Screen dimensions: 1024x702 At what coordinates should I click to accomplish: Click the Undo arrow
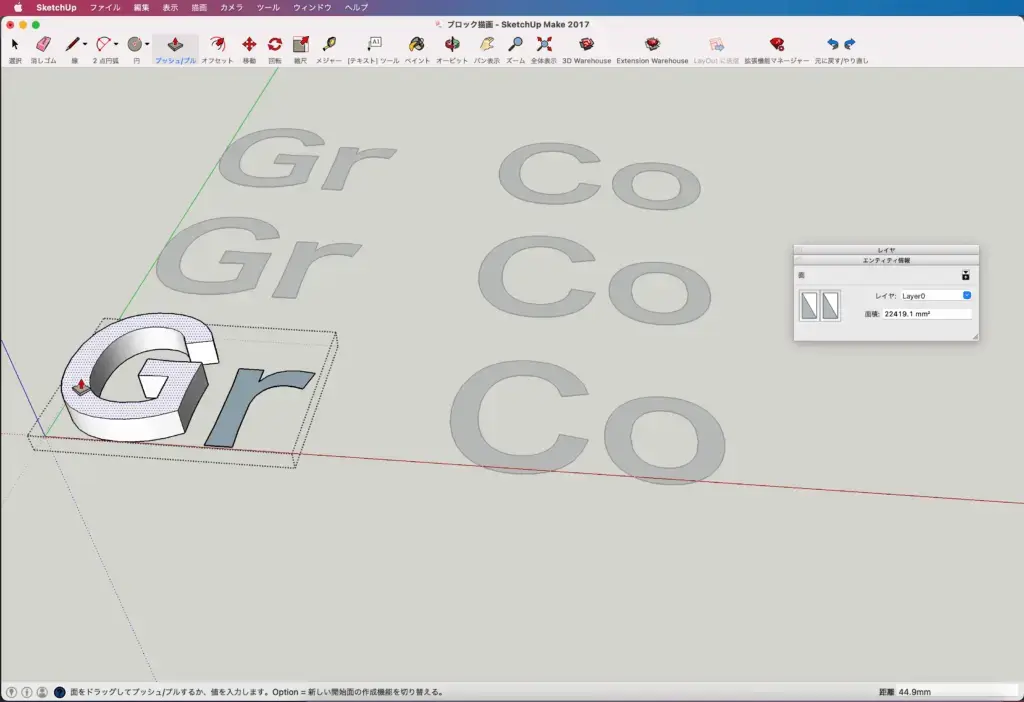point(833,44)
